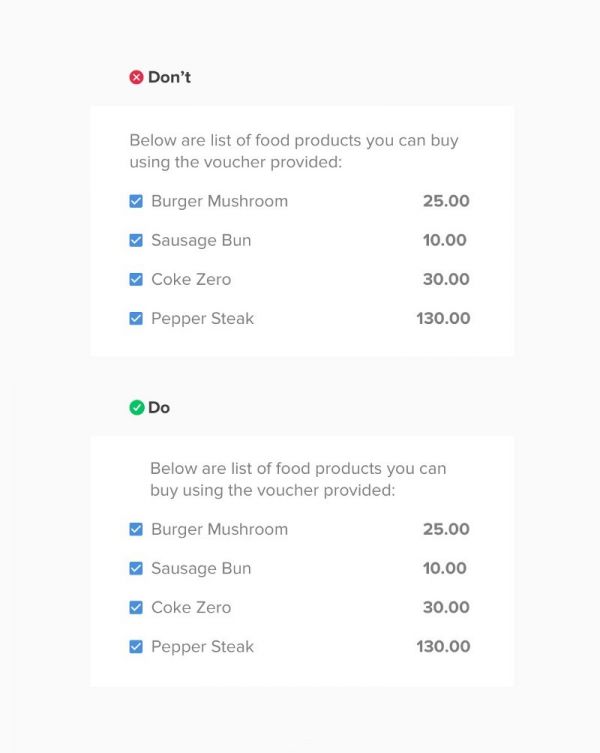The height and width of the screenshot is (753, 600).
Task: Toggle Pepper Steak checkbox in the Don't list
Action: pos(136,319)
